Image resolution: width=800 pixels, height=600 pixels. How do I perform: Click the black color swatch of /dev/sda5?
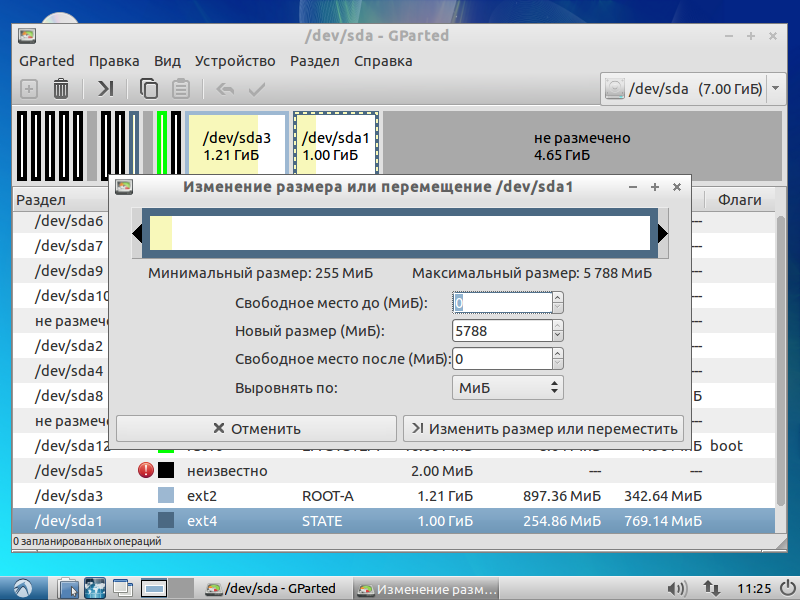point(166,470)
